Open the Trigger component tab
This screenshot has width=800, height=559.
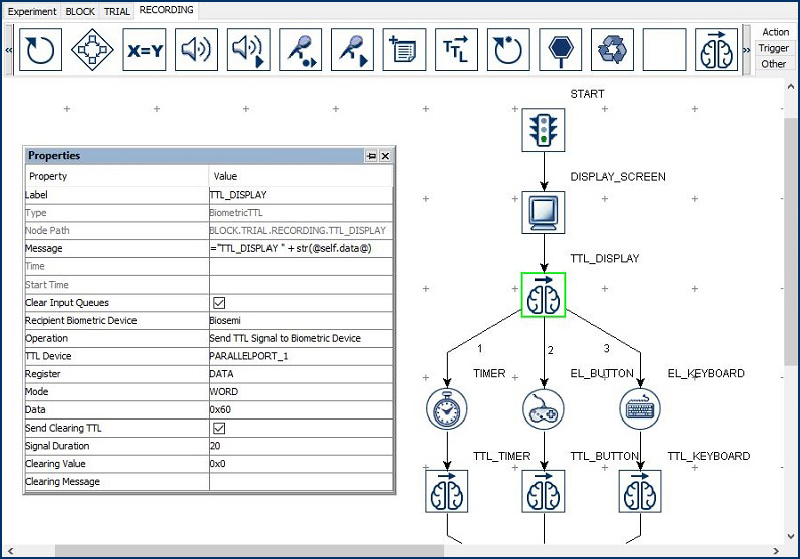[773, 48]
